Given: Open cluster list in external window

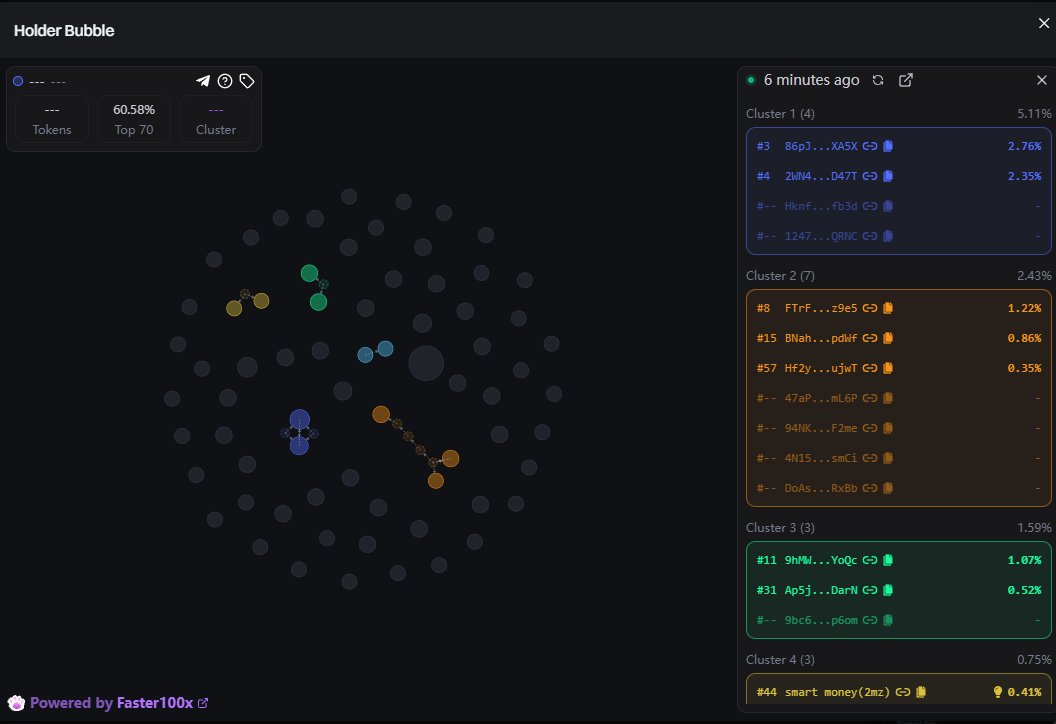Looking at the screenshot, I should coord(906,80).
